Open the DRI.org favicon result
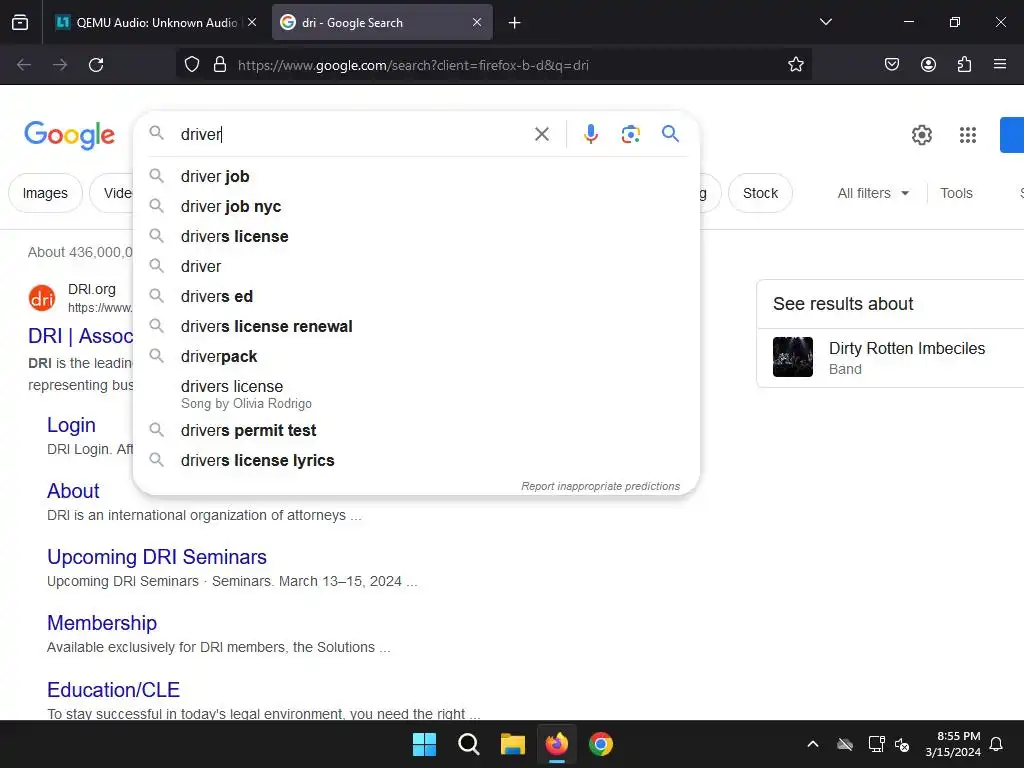1024x768 pixels. (42, 298)
